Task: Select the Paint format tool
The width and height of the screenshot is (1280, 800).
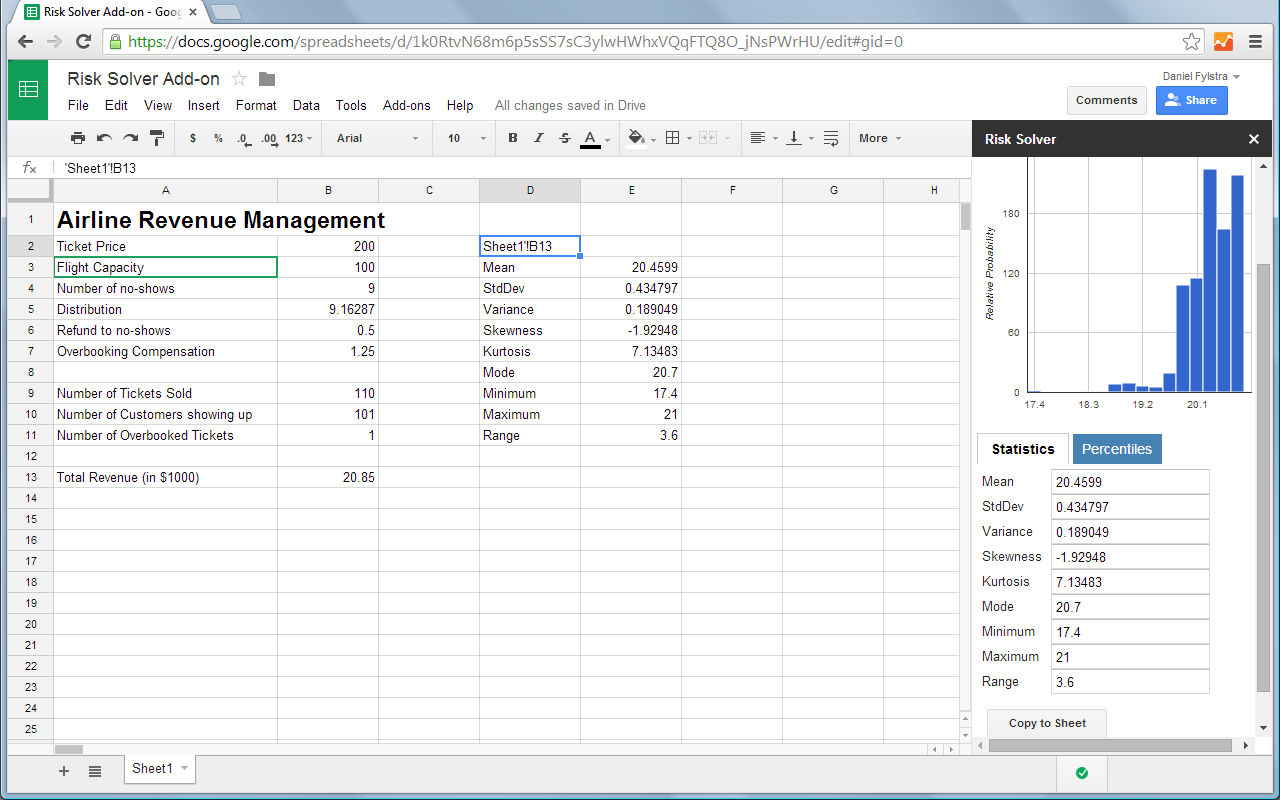Action: (157, 138)
